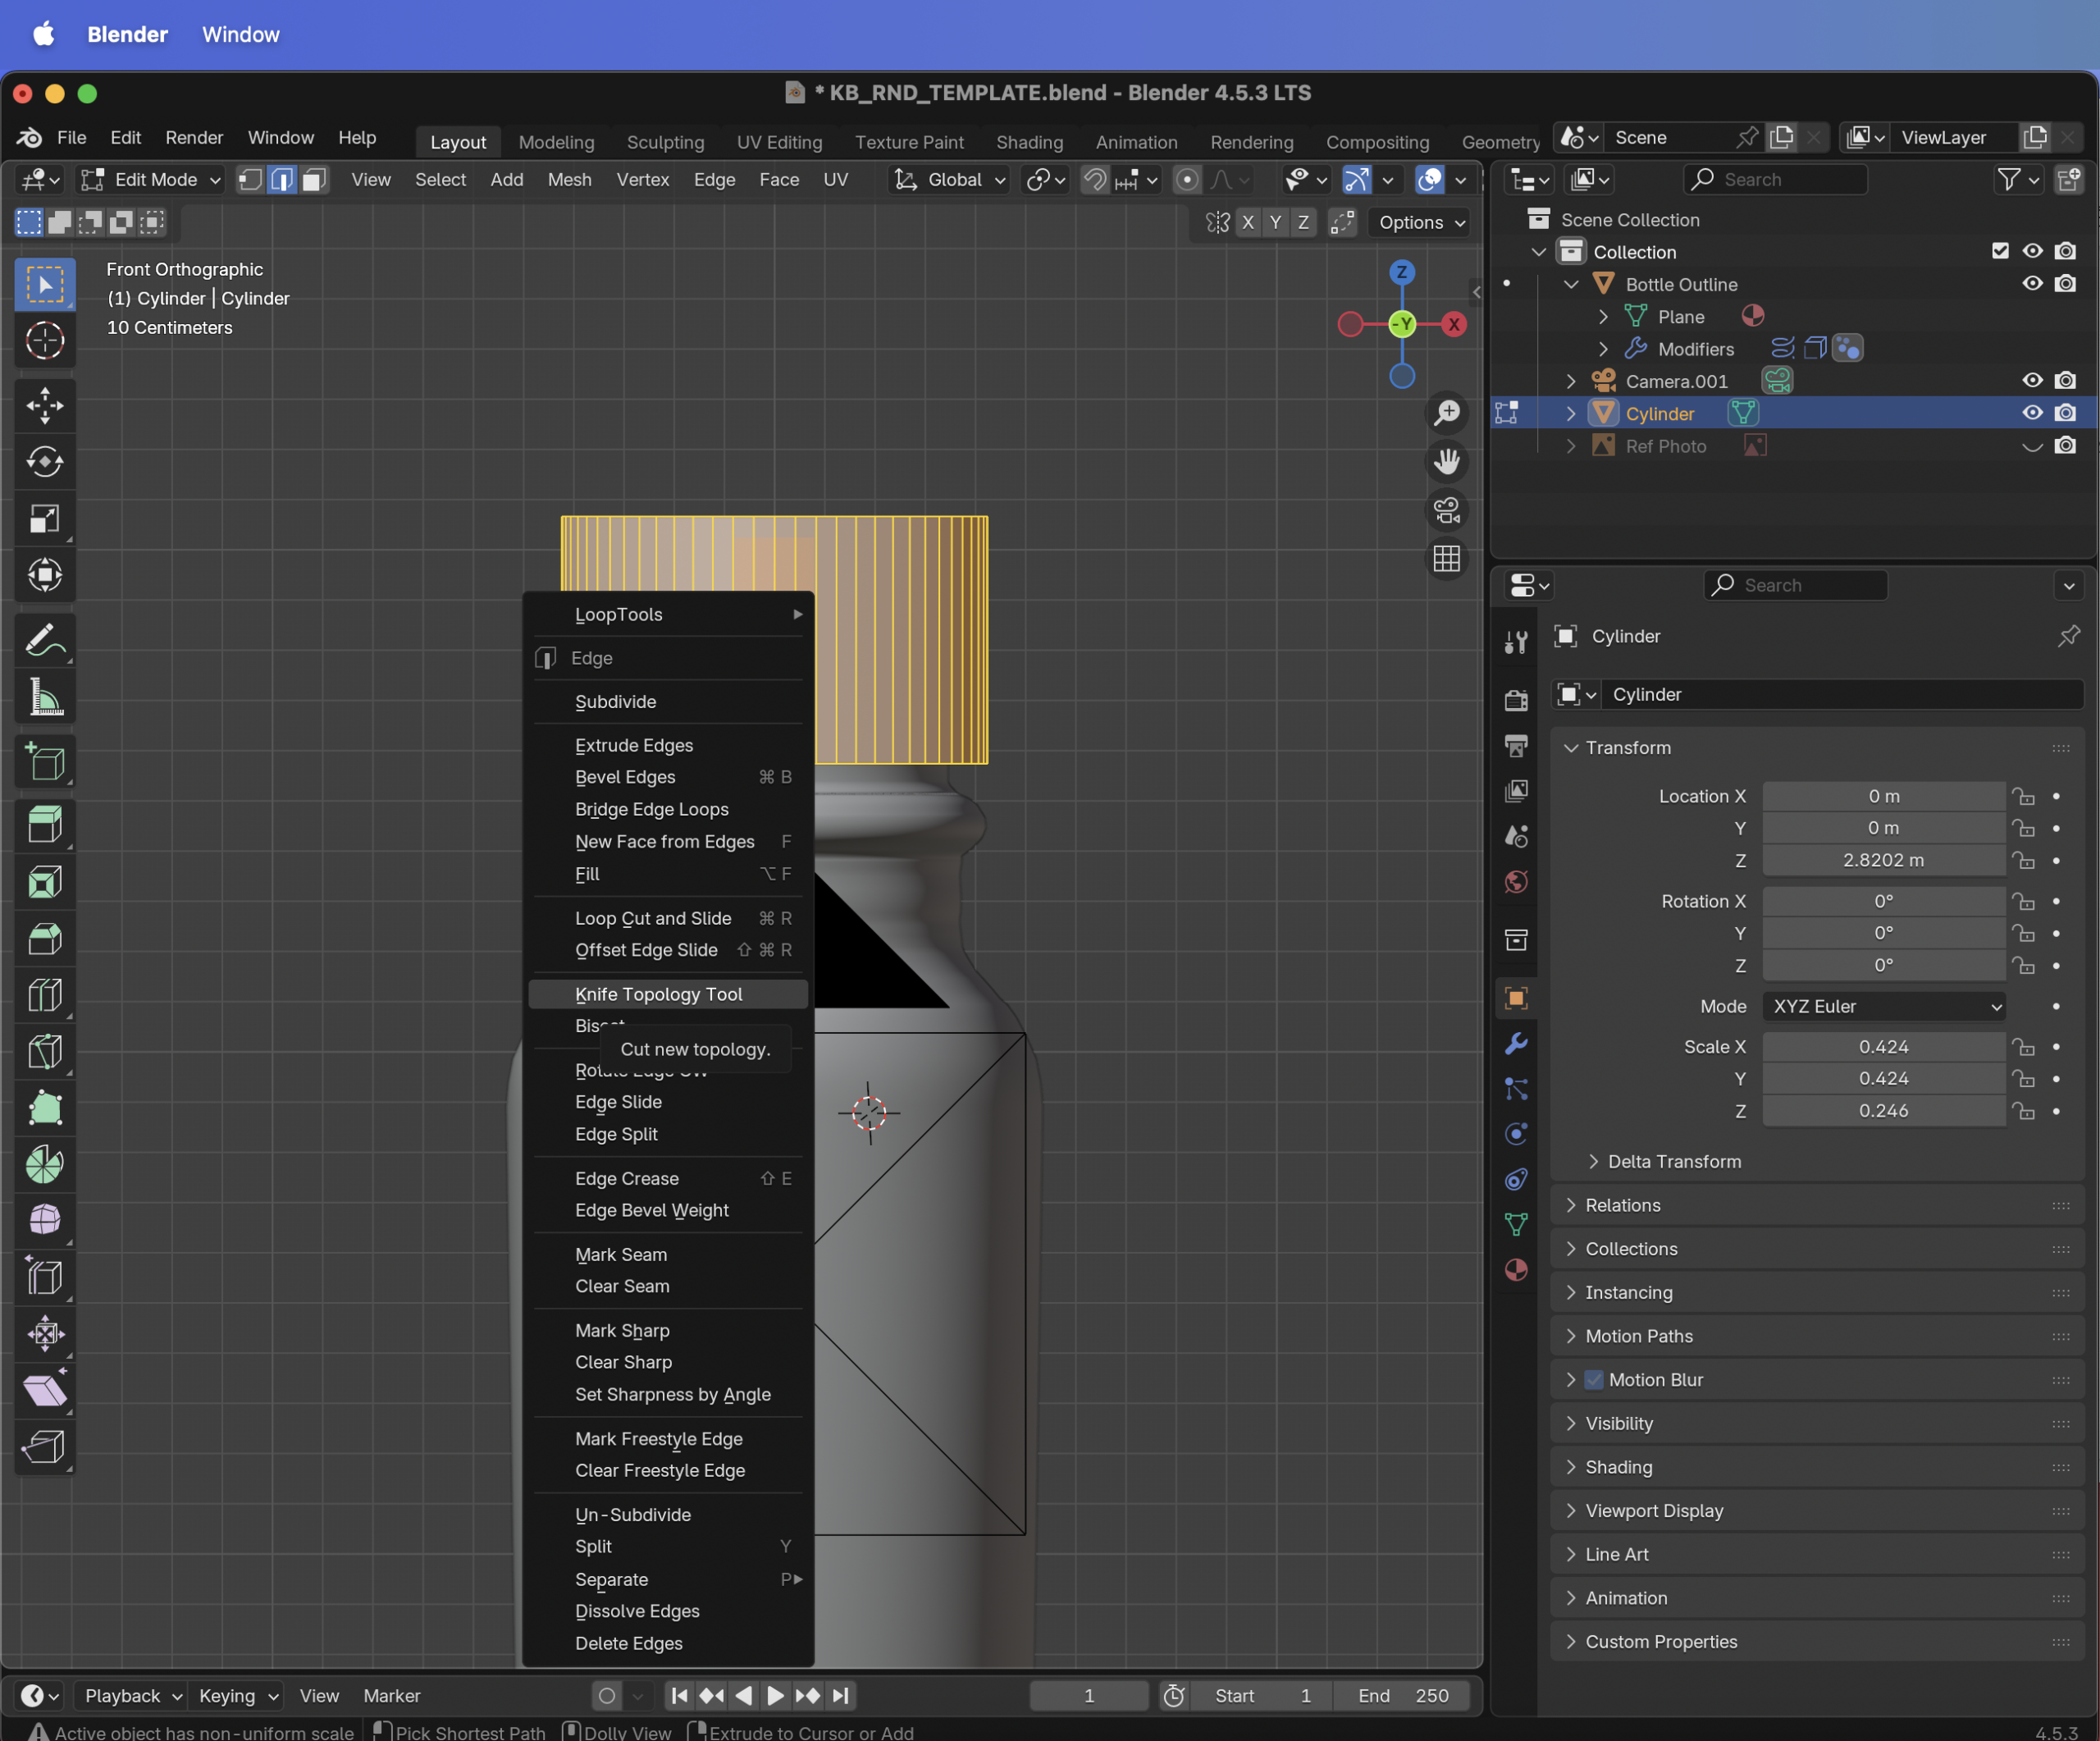This screenshot has height=1741, width=2100.
Task: Open the Material properties tab icon
Action: pyautogui.click(x=1516, y=1269)
